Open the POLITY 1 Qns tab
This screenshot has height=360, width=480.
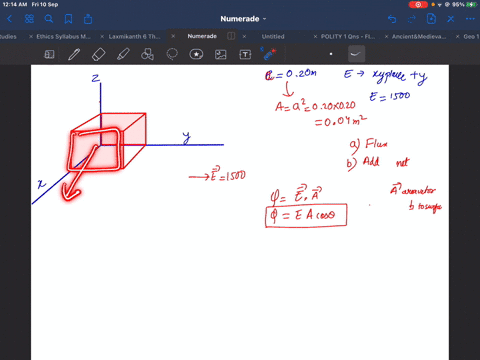click(x=348, y=36)
